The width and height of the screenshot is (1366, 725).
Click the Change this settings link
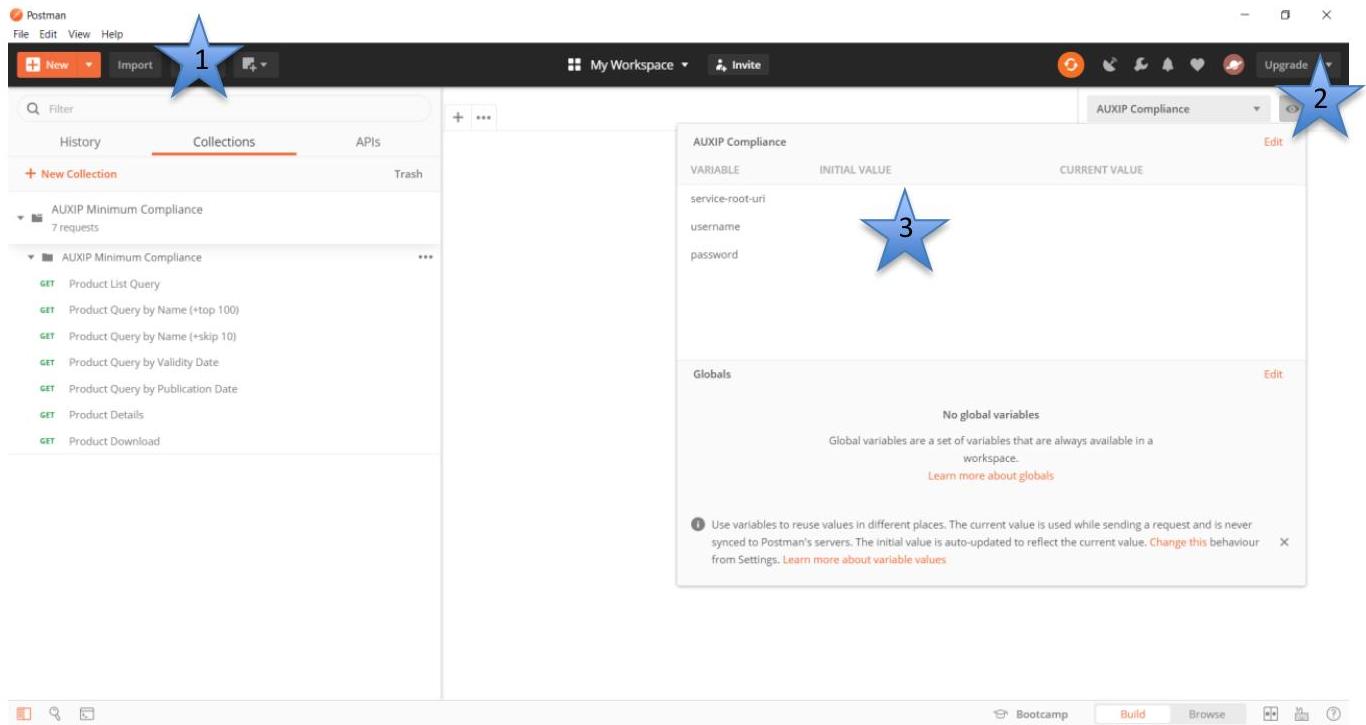[x=1178, y=541]
